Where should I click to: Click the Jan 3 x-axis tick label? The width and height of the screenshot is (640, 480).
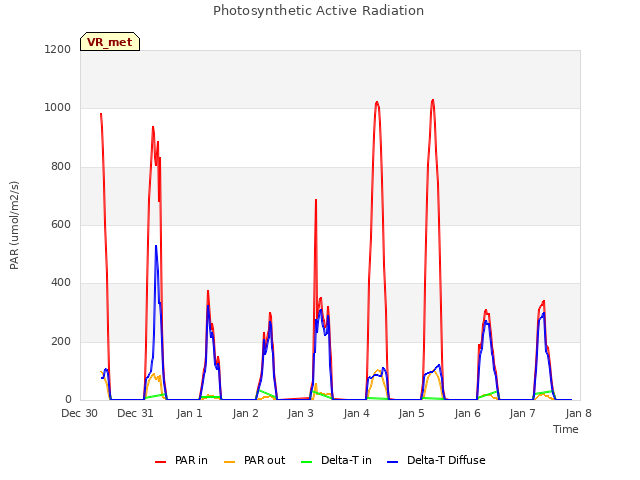point(301,413)
